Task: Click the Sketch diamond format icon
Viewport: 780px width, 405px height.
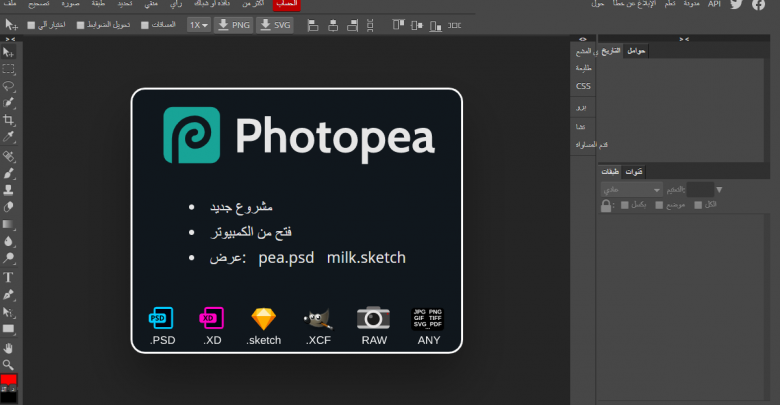Action: click(264, 318)
